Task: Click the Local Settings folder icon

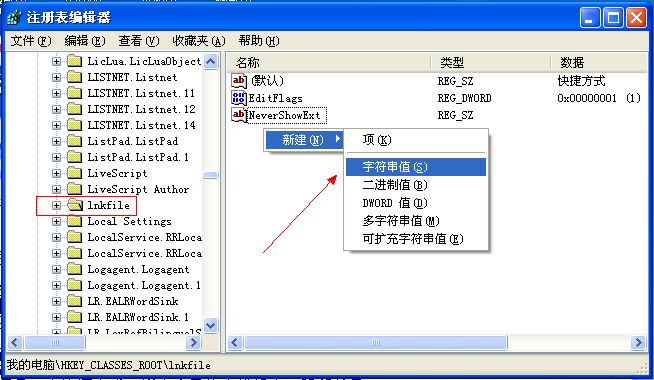Action: point(74,221)
